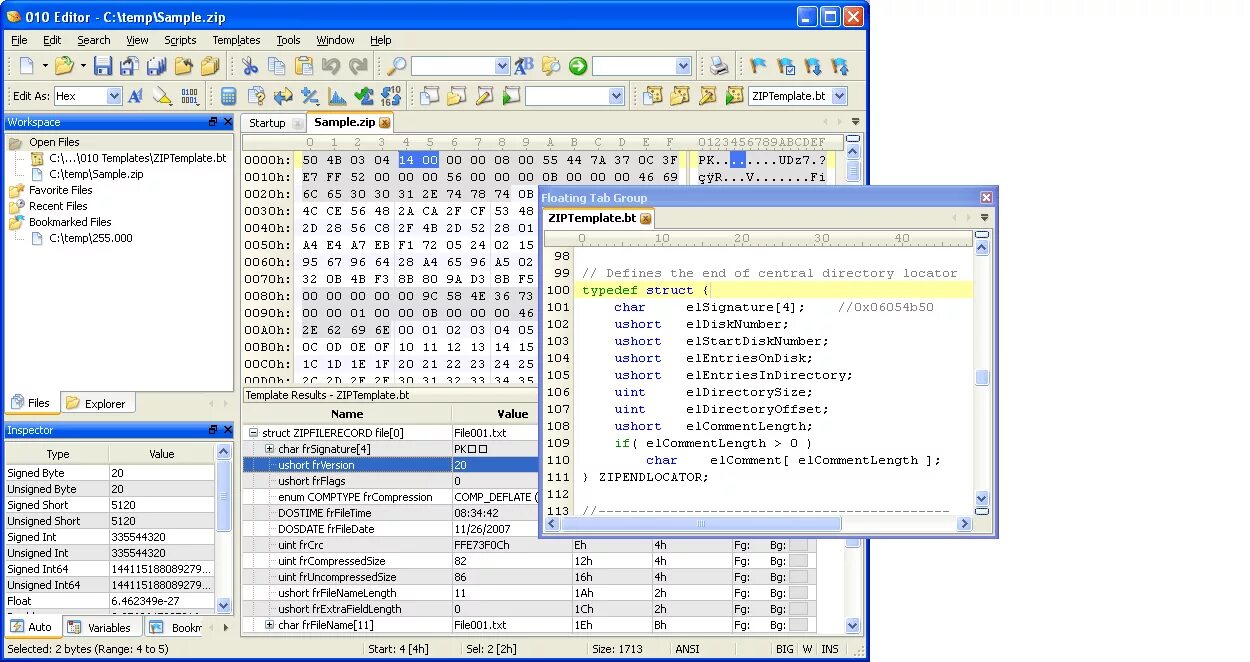Toggle the BIG endian status indicator
This screenshot has width=1250, height=662.
tap(785, 650)
